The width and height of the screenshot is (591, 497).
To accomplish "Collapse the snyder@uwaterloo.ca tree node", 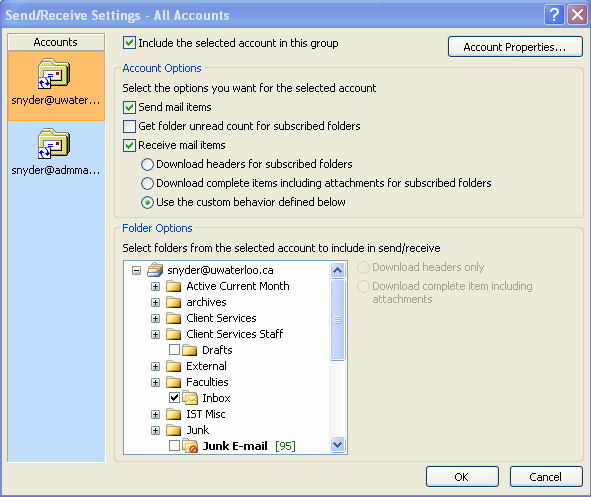I will click(136, 271).
